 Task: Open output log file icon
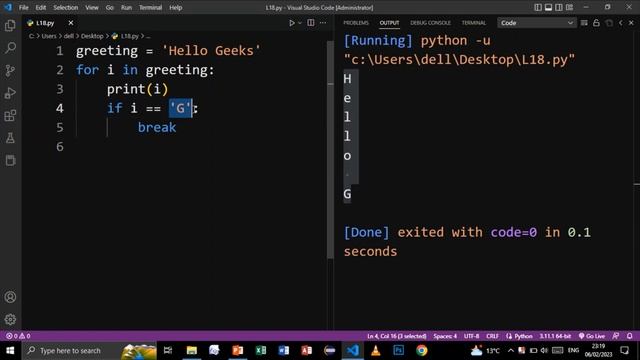click(609, 23)
